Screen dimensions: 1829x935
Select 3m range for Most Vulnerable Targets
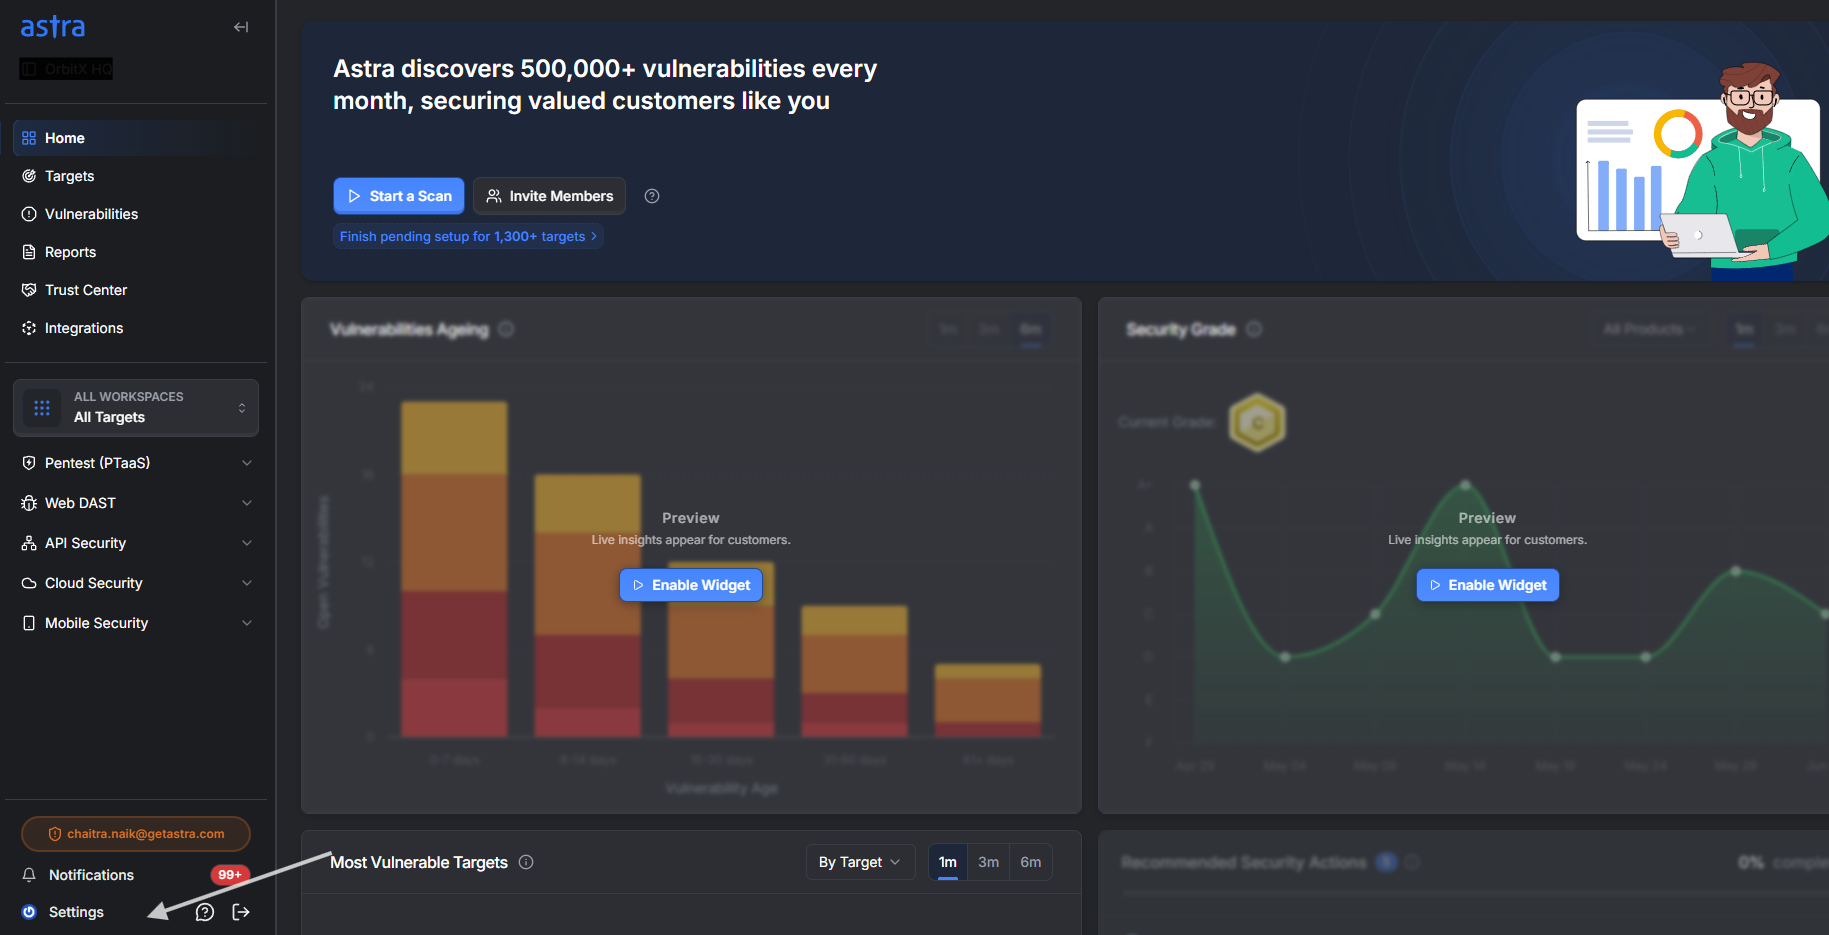pyautogui.click(x=989, y=862)
